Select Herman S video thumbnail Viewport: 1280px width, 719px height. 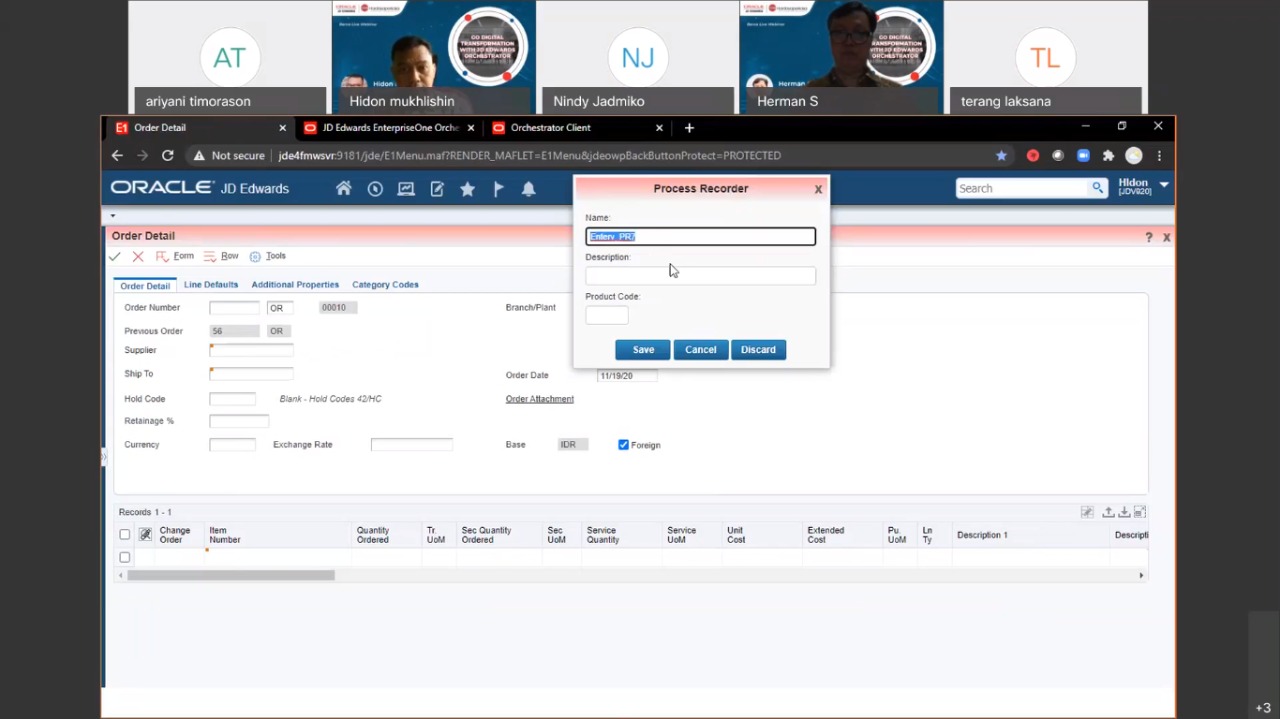tap(841, 57)
